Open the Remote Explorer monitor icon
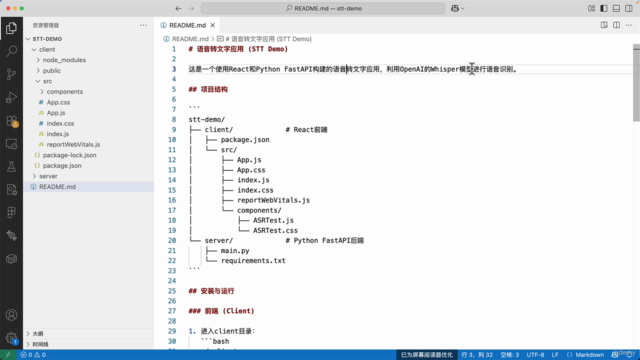The width and height of the screenshot is (640, 360). click(x=11, y=144)
